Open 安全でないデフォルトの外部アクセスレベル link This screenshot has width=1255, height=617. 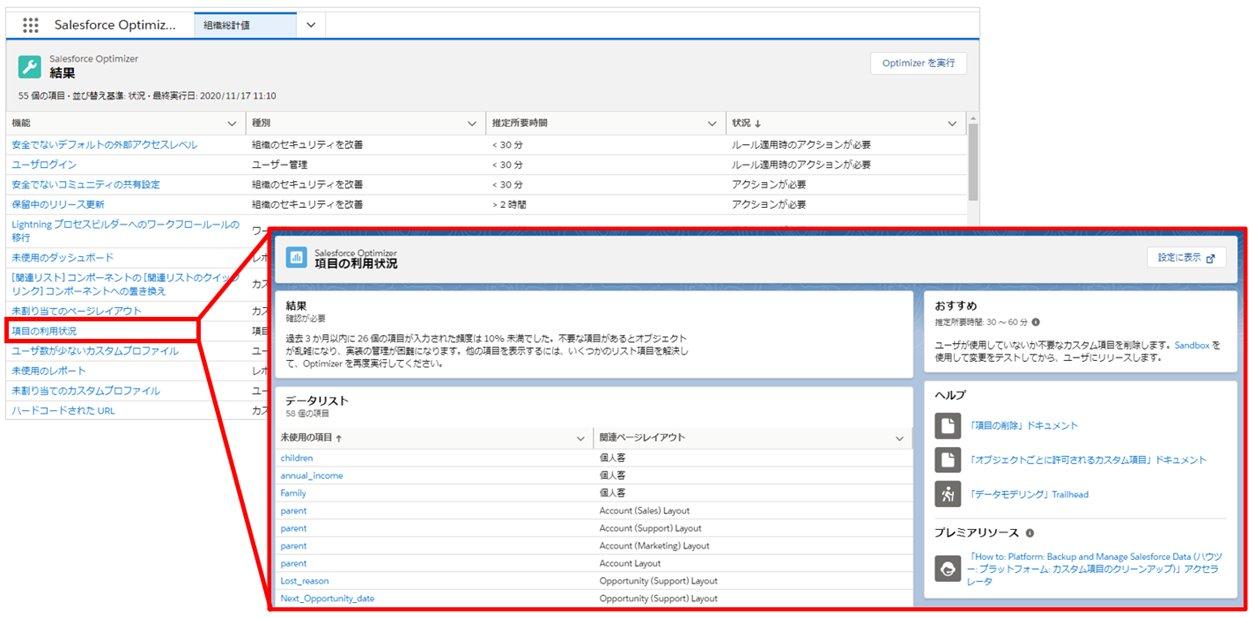pyautogui.click(x=105, y=145)
